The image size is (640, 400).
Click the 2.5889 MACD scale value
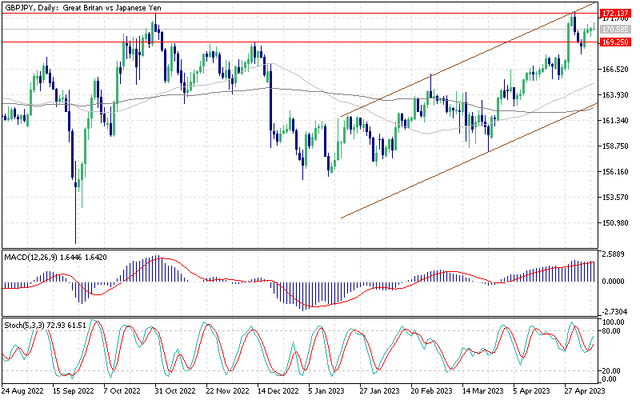613,256
